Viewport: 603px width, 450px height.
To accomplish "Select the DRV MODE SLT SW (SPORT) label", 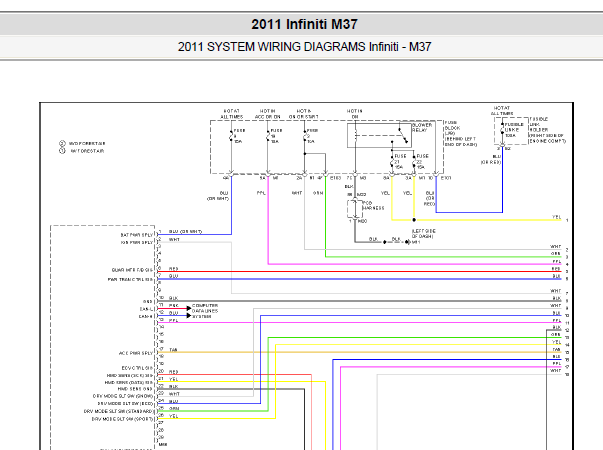I will (122, 418).
